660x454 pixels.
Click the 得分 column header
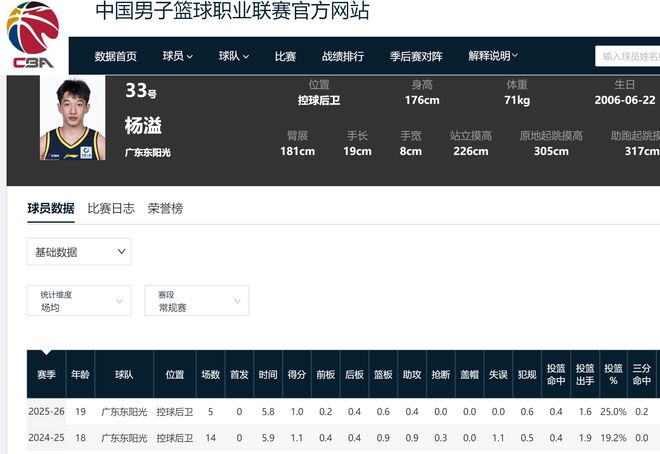(x=296, y=375)
